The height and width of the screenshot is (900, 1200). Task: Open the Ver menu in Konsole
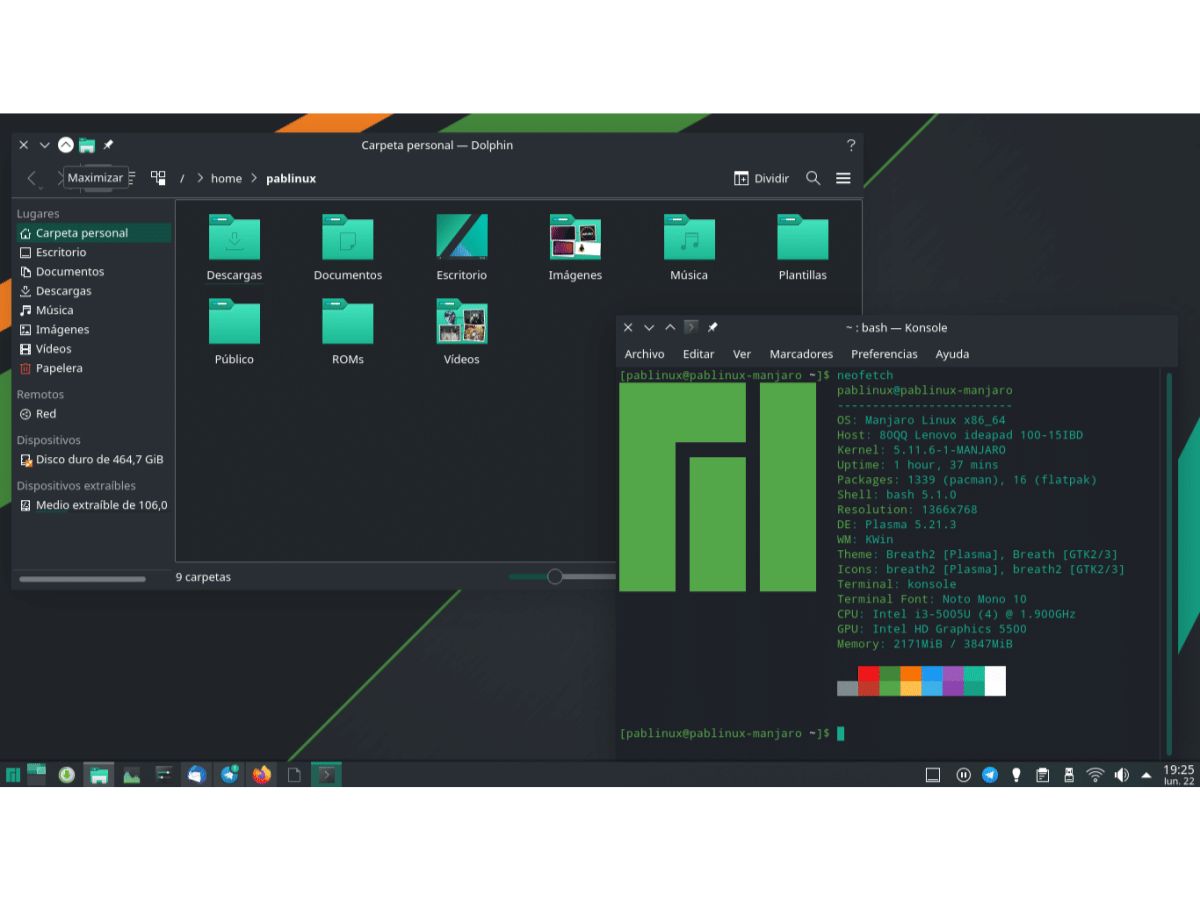(742, 354)
